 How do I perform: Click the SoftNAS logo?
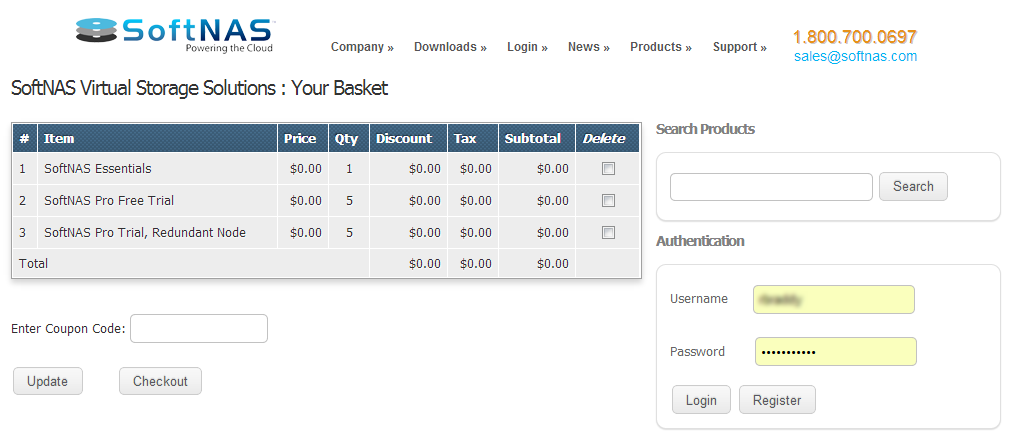coord(175,34)
